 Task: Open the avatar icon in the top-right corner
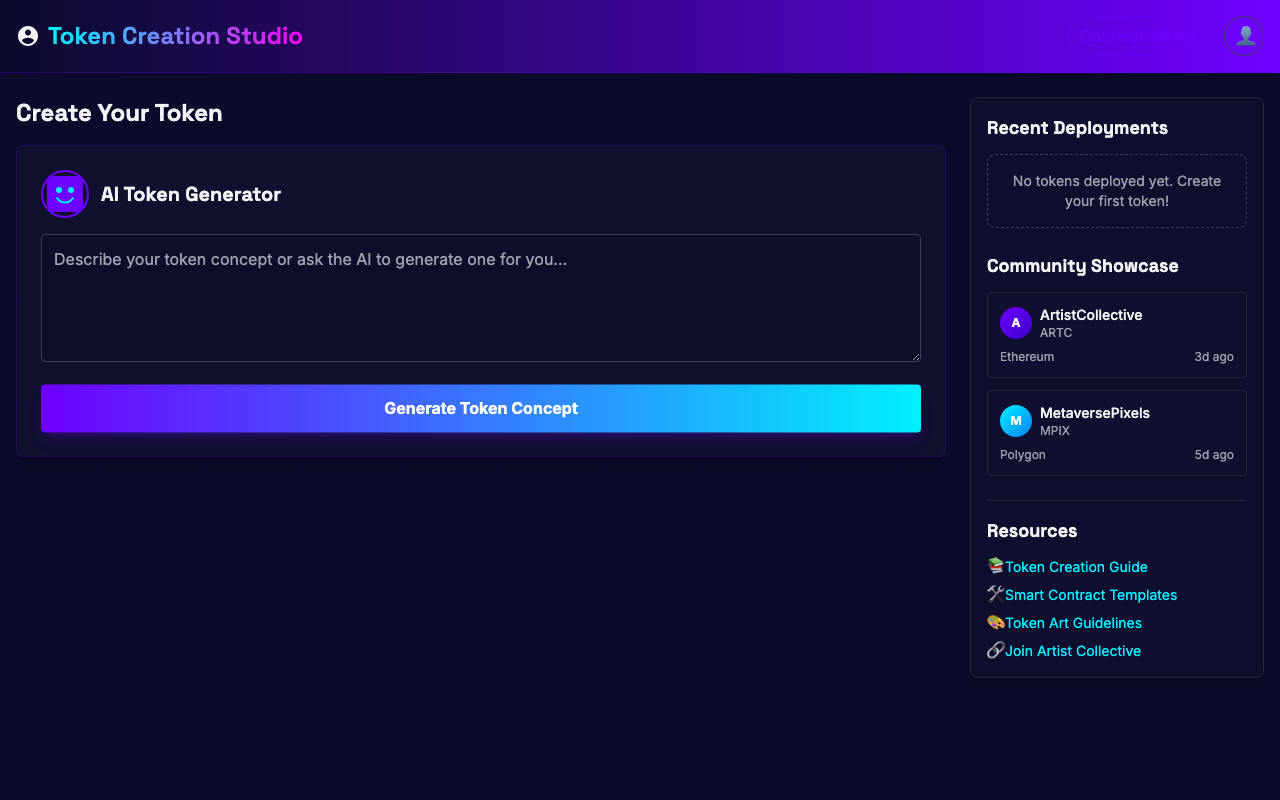tap(1244, 36)
